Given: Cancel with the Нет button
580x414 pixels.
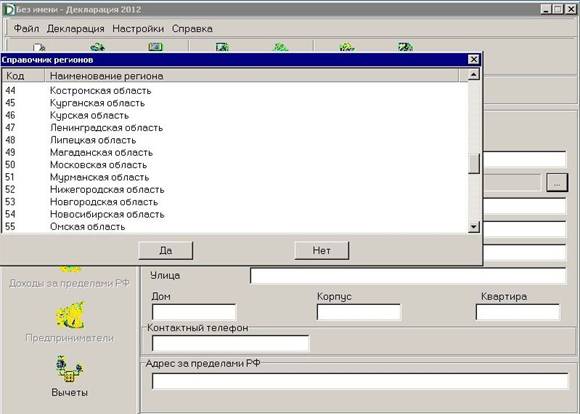Looking at the screenshot, I should click(x=321, y=250).
